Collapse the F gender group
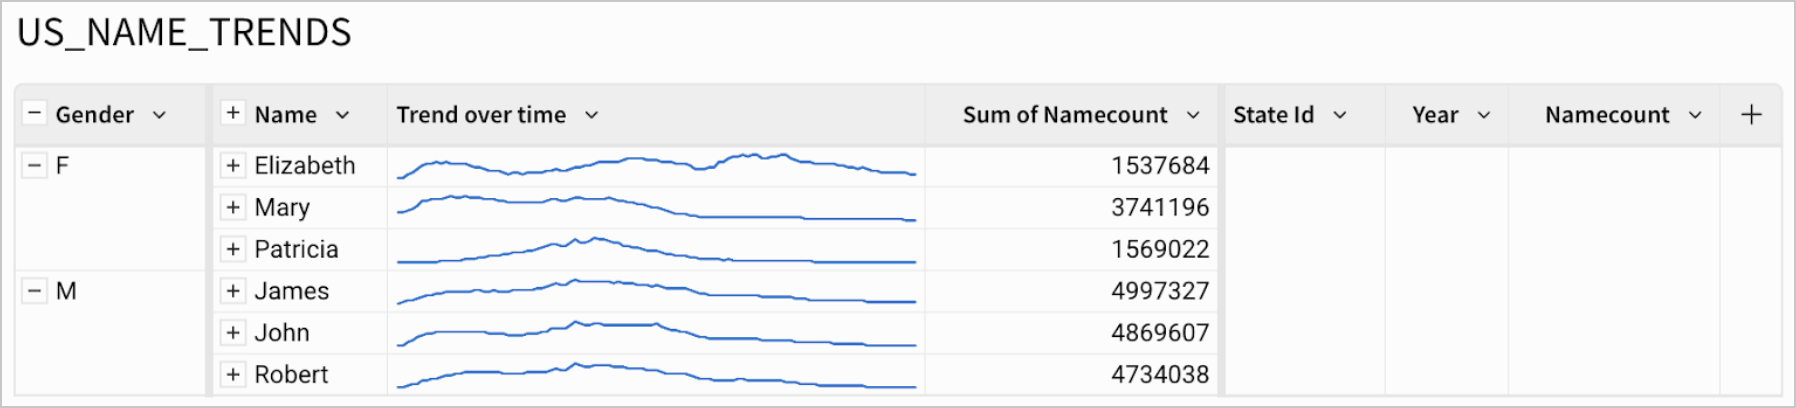The height and width of the screenshot is (408, 1796). (x=35, y=165)
